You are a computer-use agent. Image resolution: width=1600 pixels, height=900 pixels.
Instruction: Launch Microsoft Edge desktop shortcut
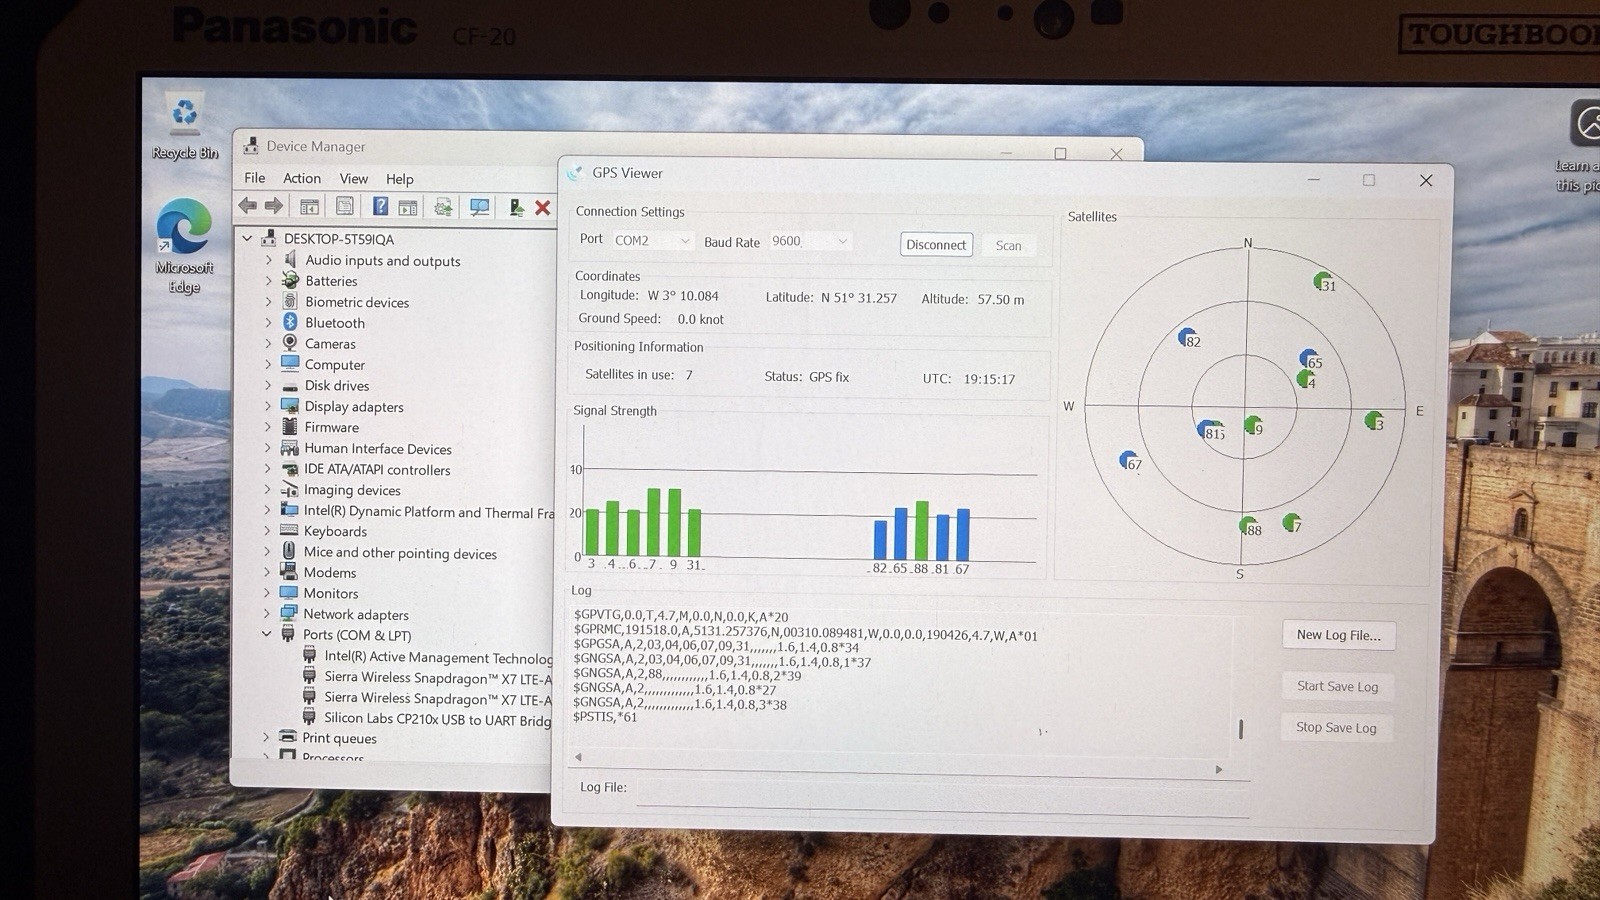(184, 247)
